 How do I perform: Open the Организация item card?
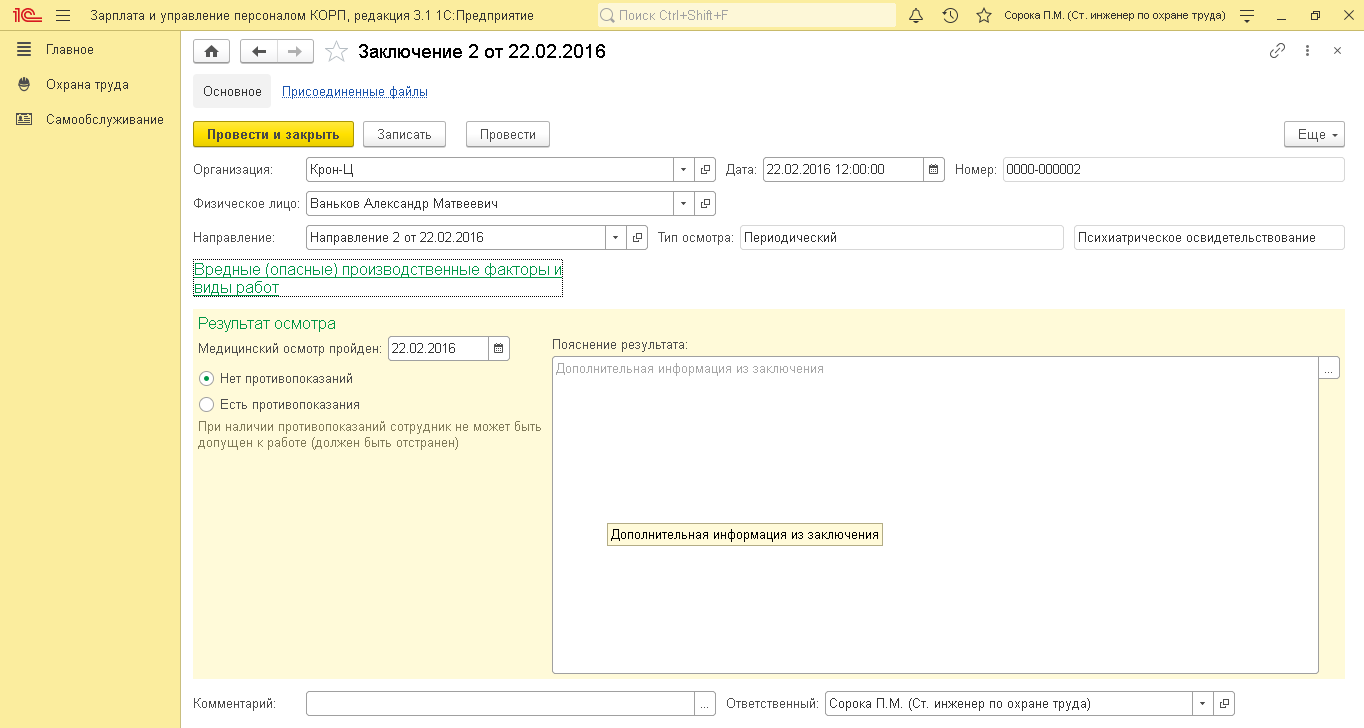(705, 170)
